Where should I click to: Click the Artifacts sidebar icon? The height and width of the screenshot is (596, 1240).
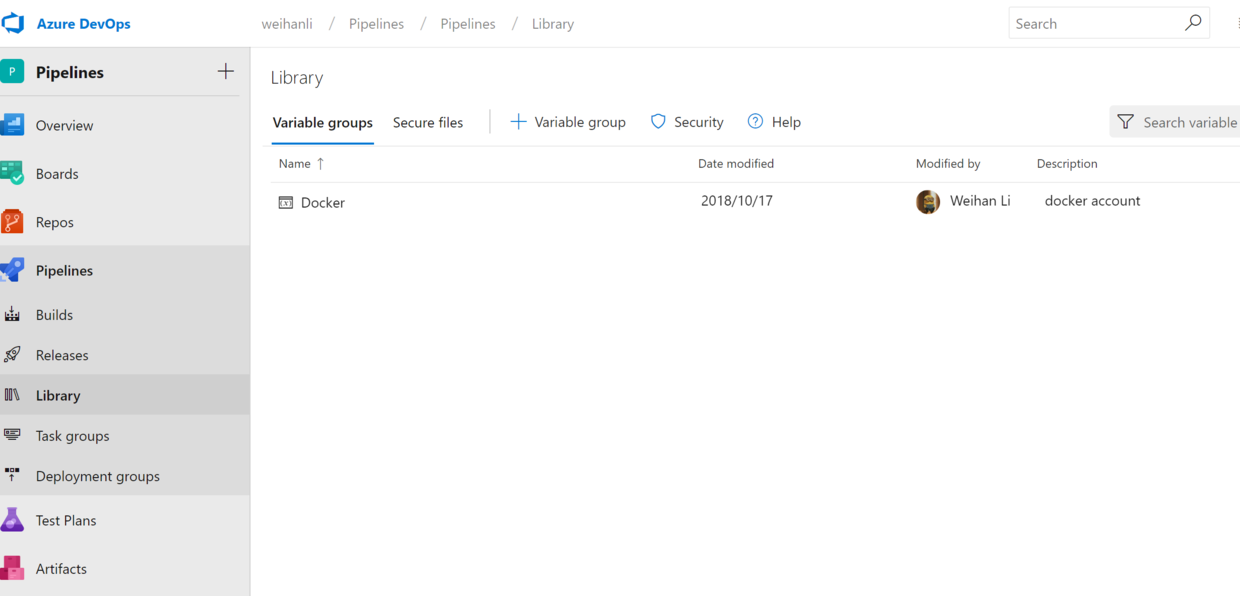coord(12,568)
